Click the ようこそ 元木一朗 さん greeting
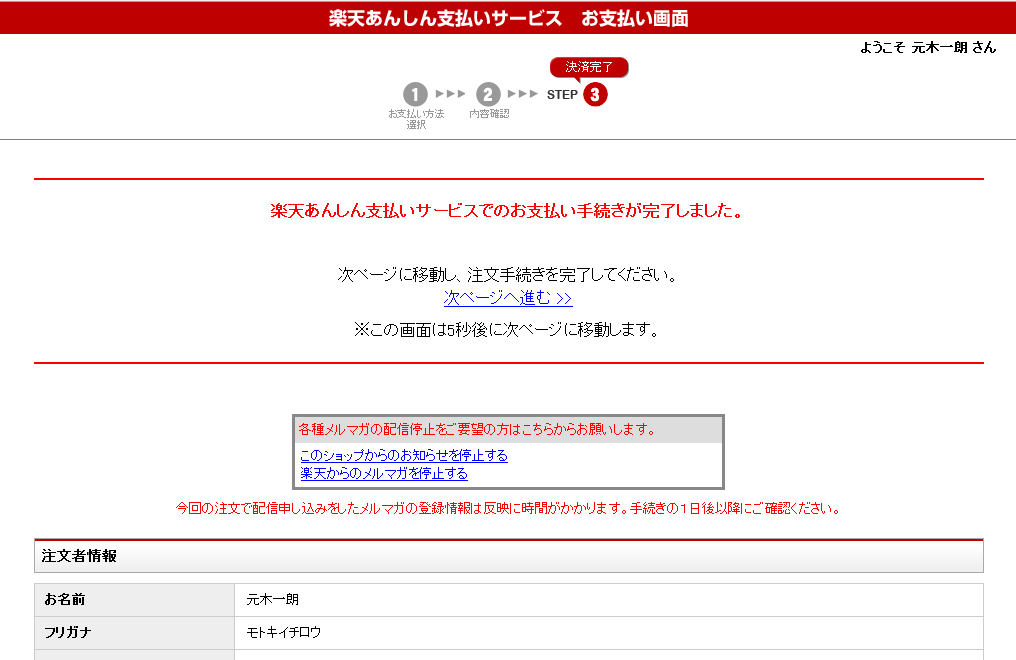 pos(928,47)
